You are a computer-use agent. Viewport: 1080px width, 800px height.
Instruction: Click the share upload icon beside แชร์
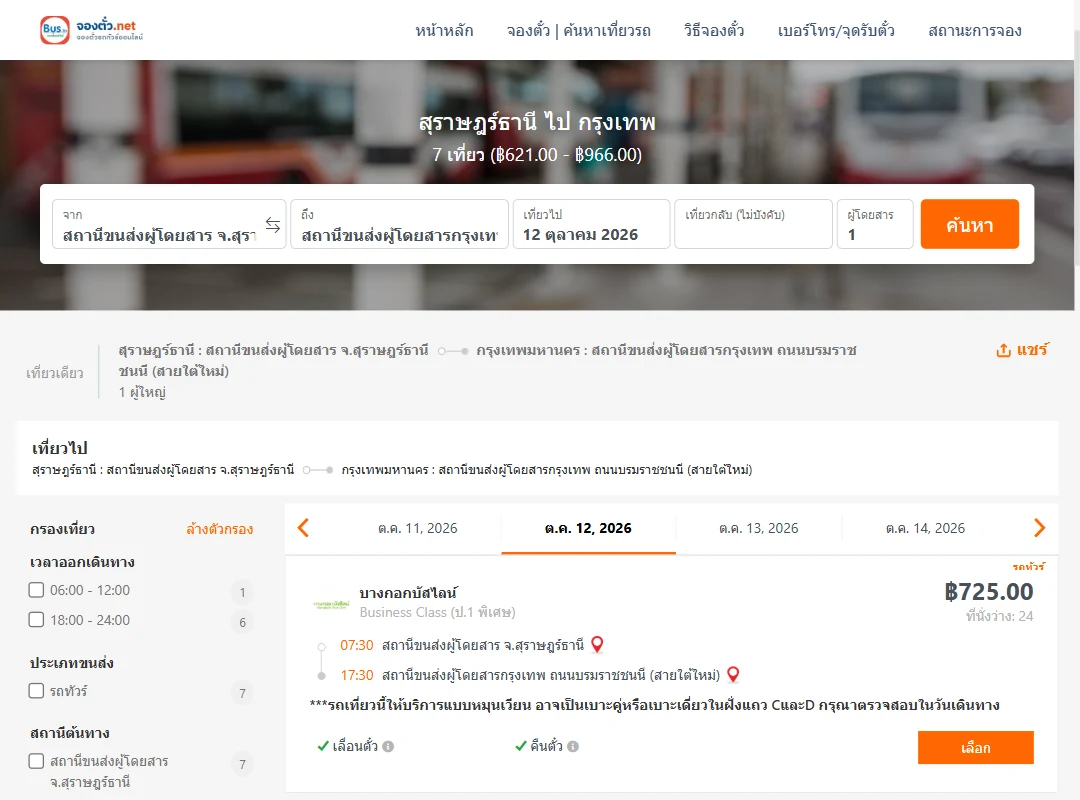1004,350
